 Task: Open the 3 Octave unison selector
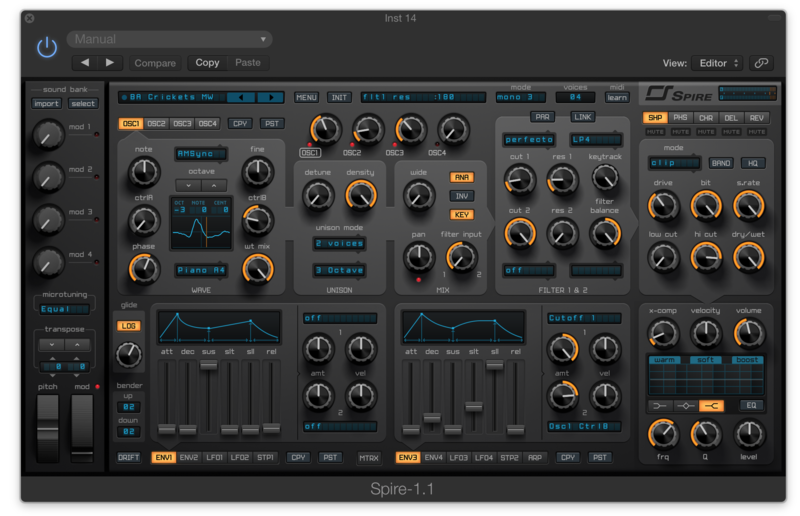pos(339,270)
